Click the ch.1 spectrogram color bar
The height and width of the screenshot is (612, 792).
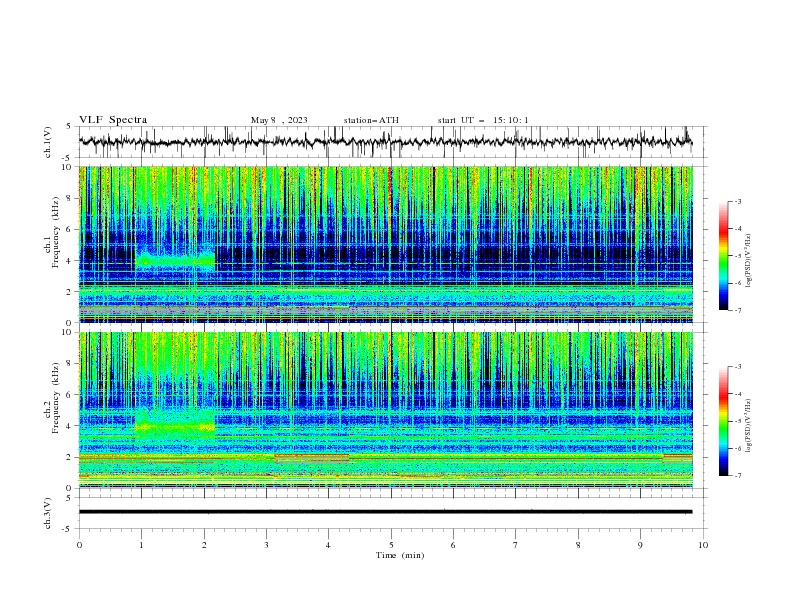[723, 256]
